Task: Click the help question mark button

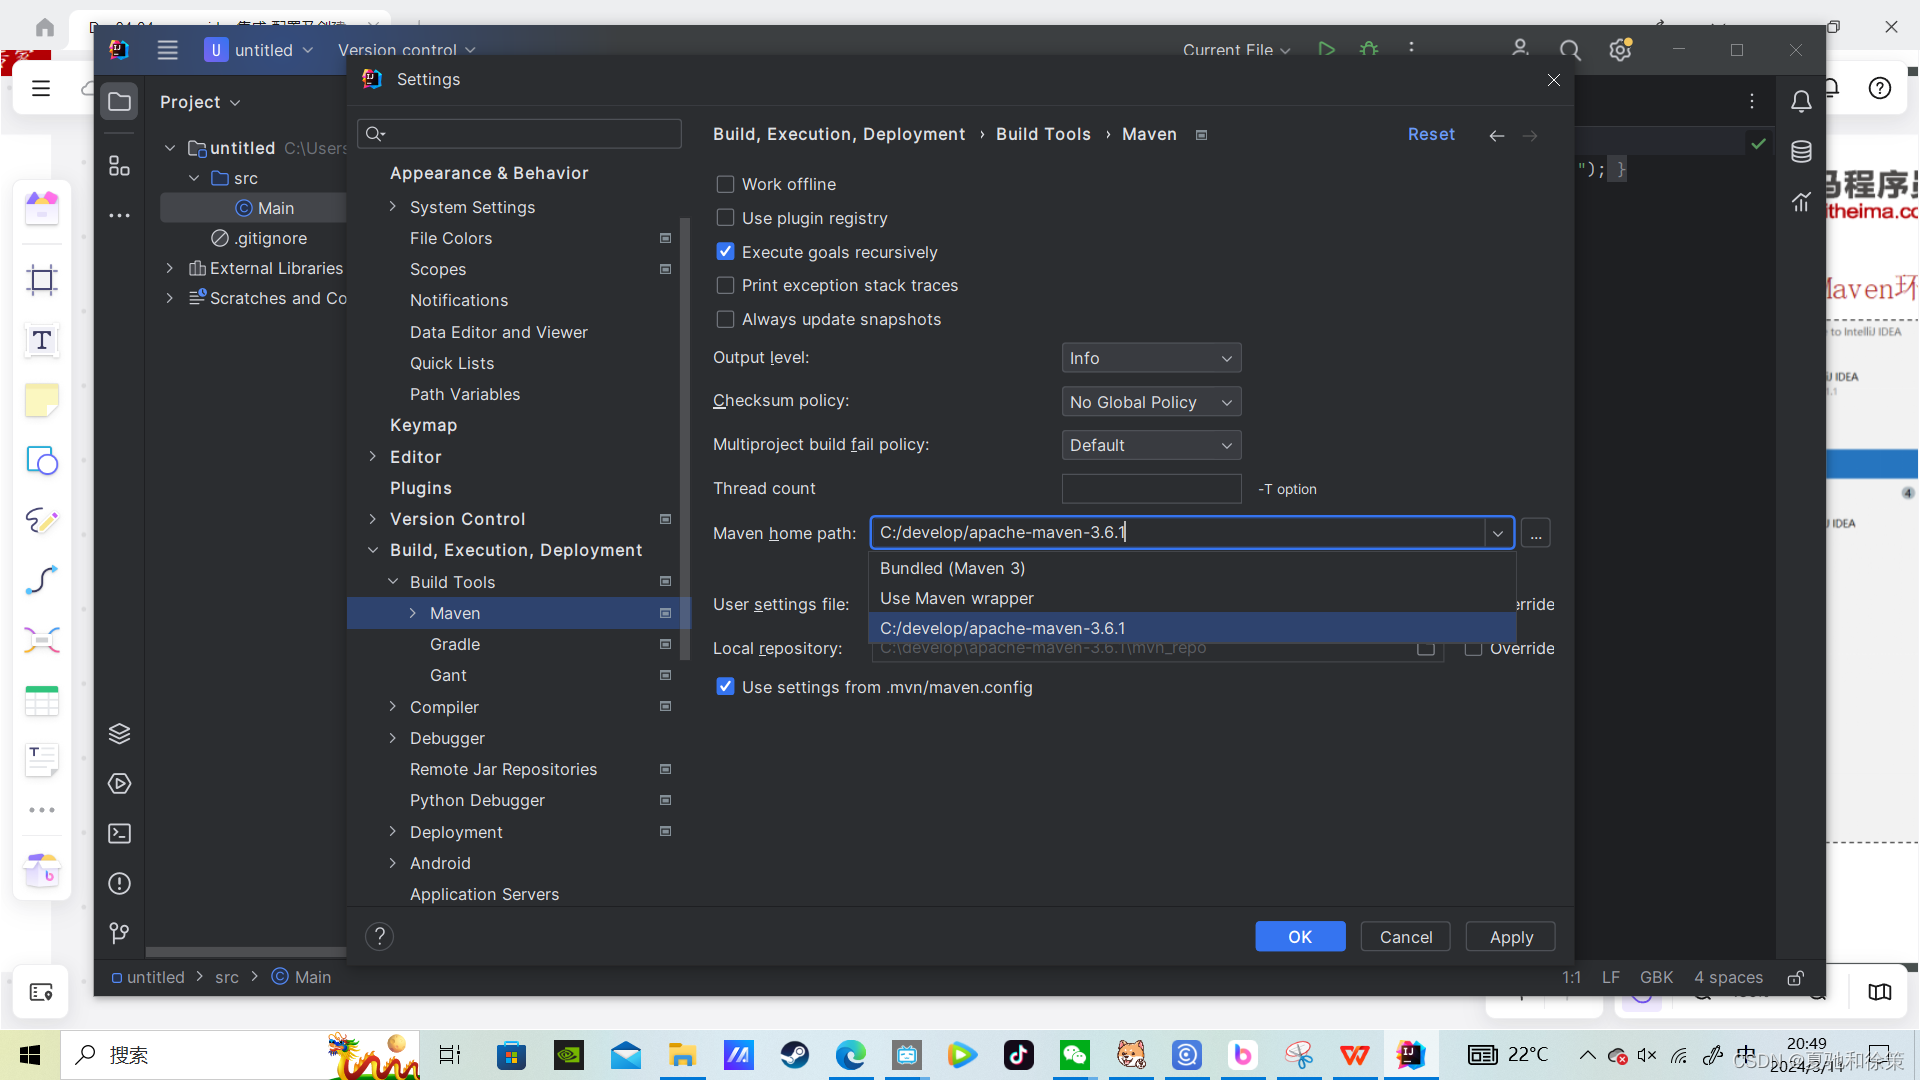Action: (x=379, y=936)
